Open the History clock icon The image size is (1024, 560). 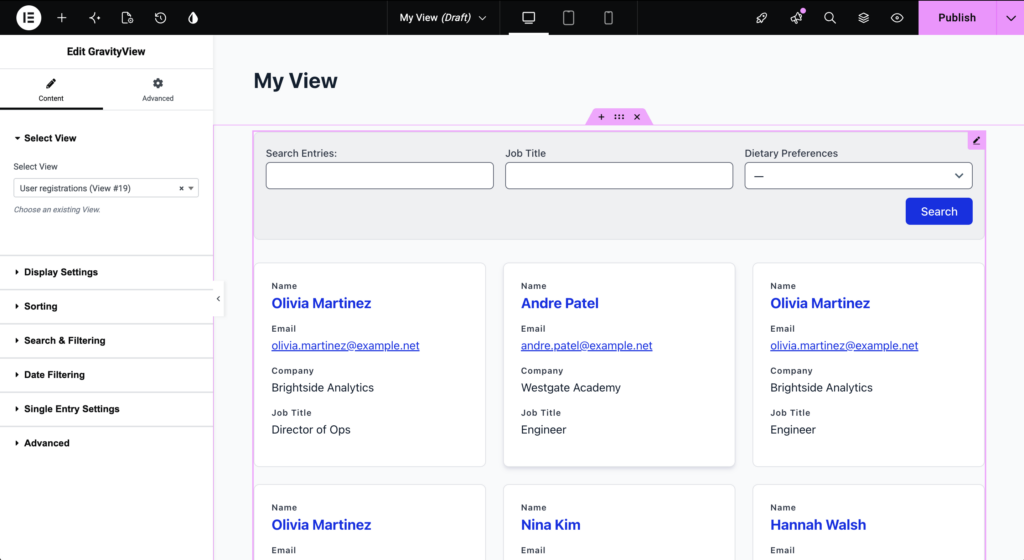click(160, 18)
